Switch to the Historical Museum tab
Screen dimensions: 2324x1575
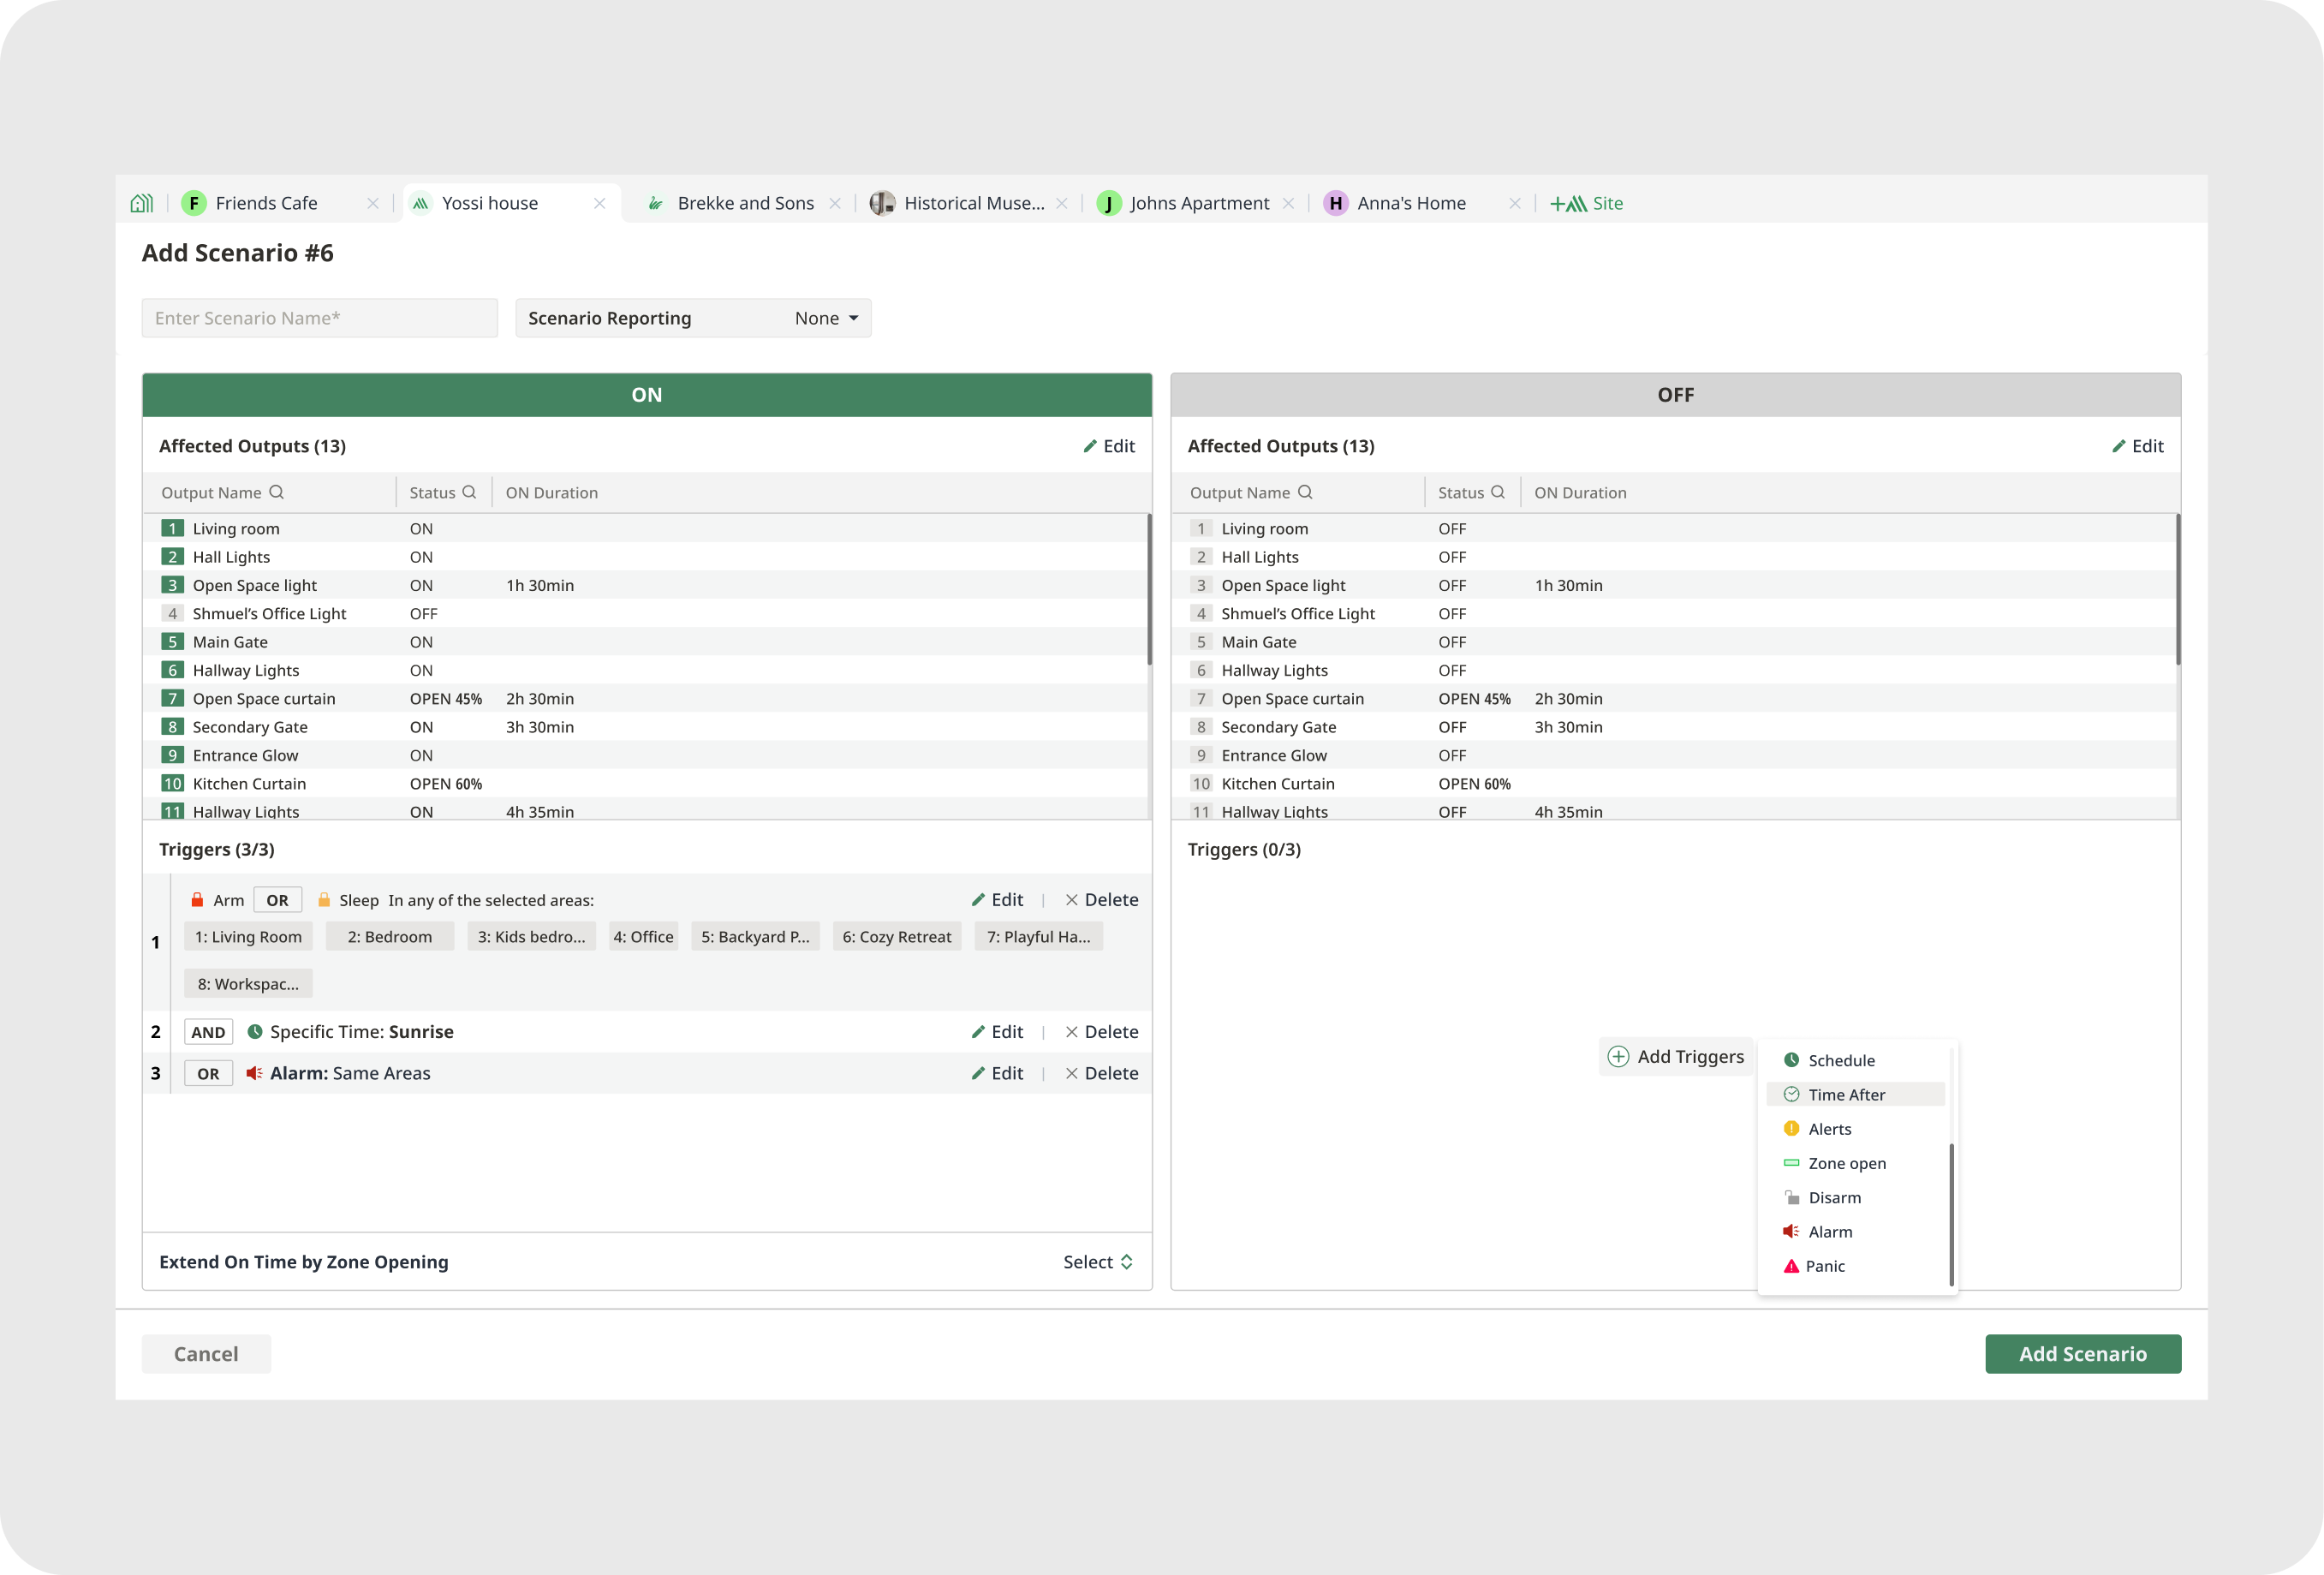click(x=974, y=203)
